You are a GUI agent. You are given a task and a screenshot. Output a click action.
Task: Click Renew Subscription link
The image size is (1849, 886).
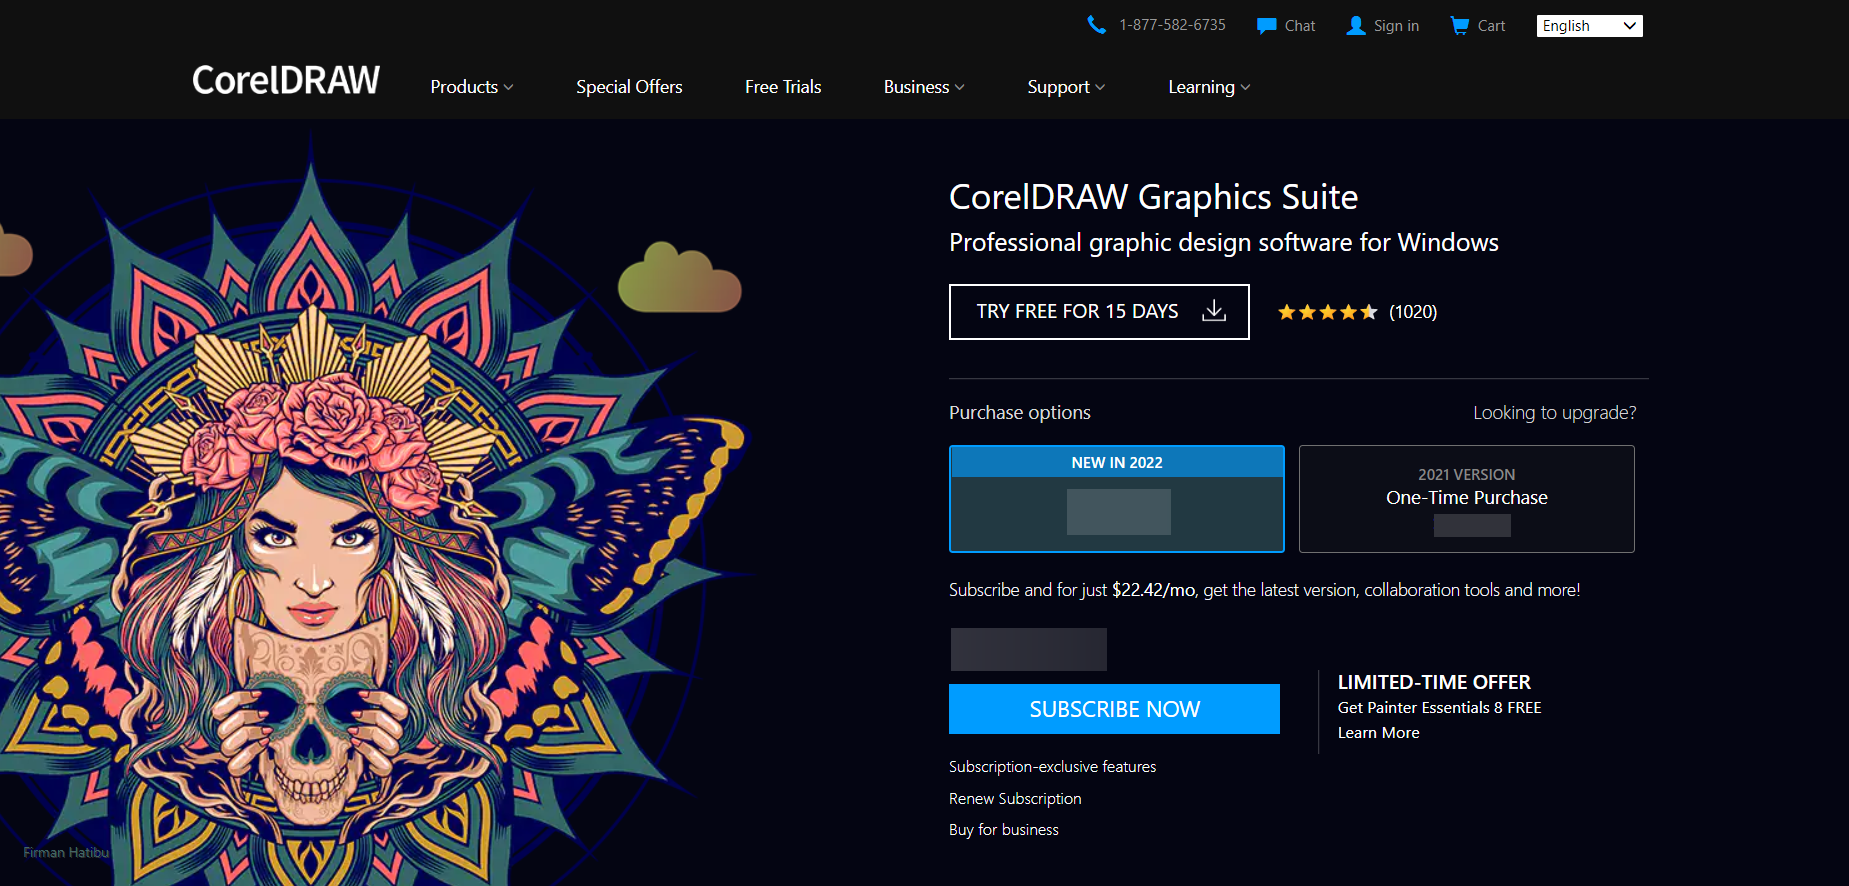coord(1015,799)
